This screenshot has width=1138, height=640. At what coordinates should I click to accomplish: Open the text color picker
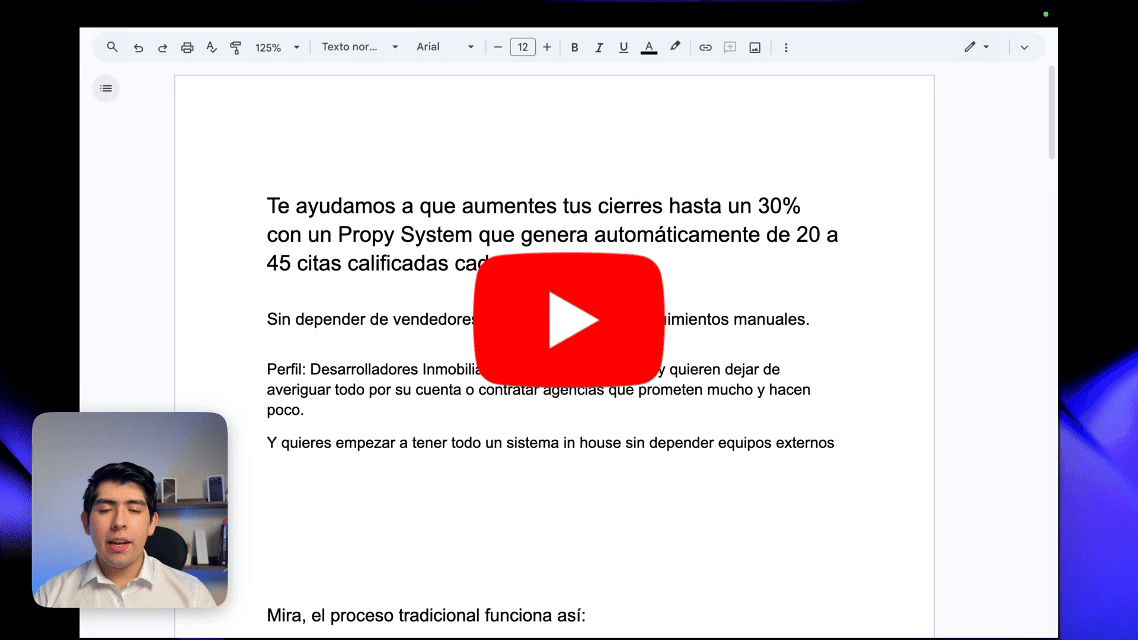click(x=649, y=47)
